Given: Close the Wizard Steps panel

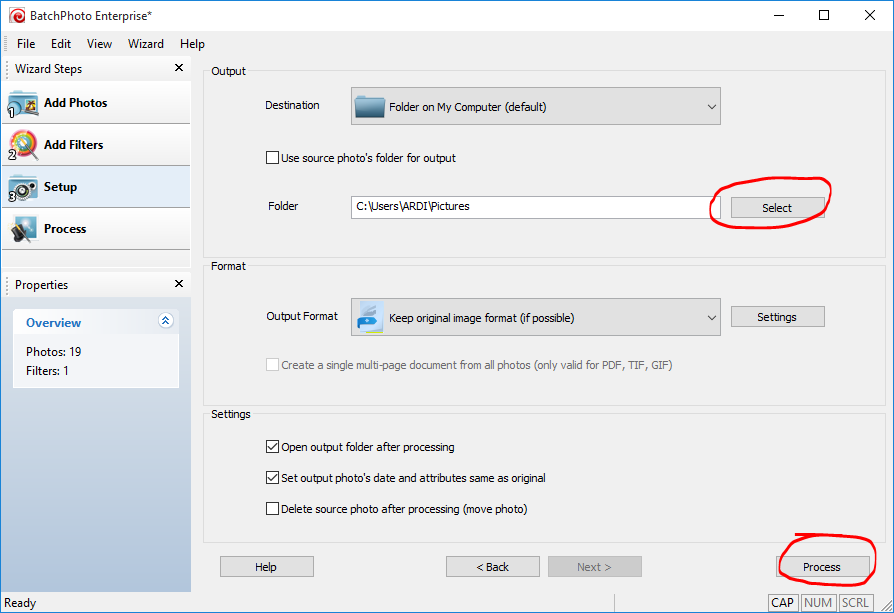Looking at the screenshot, I should coord(179,68).
